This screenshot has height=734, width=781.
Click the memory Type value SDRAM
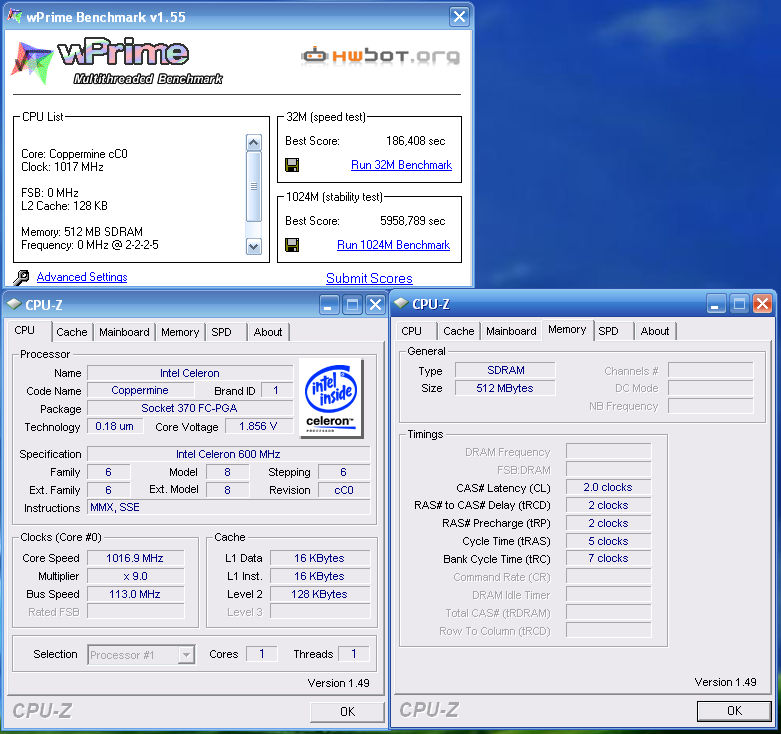(505, 370)
